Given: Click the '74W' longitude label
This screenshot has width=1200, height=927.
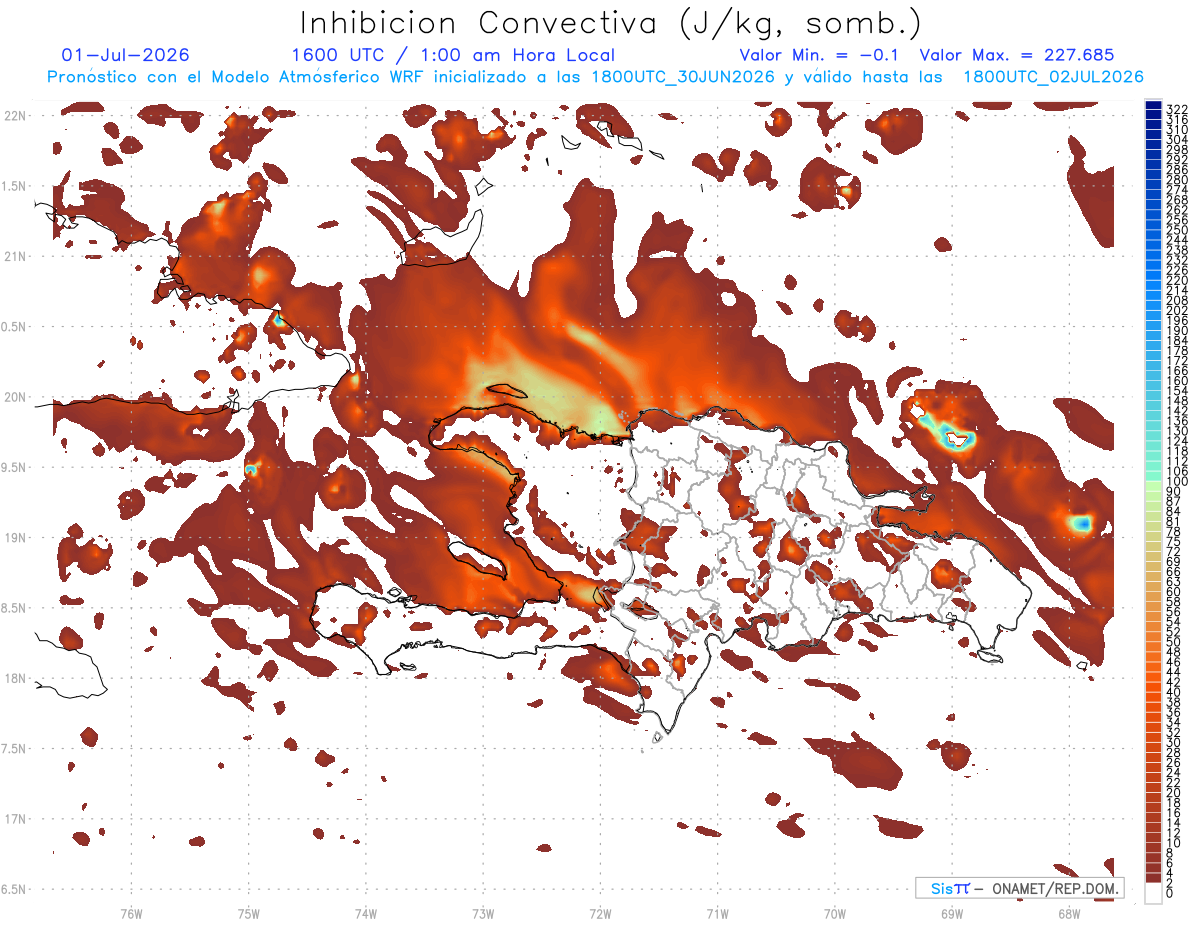Looking at the screenshot, I should click(x=365, y=913).
